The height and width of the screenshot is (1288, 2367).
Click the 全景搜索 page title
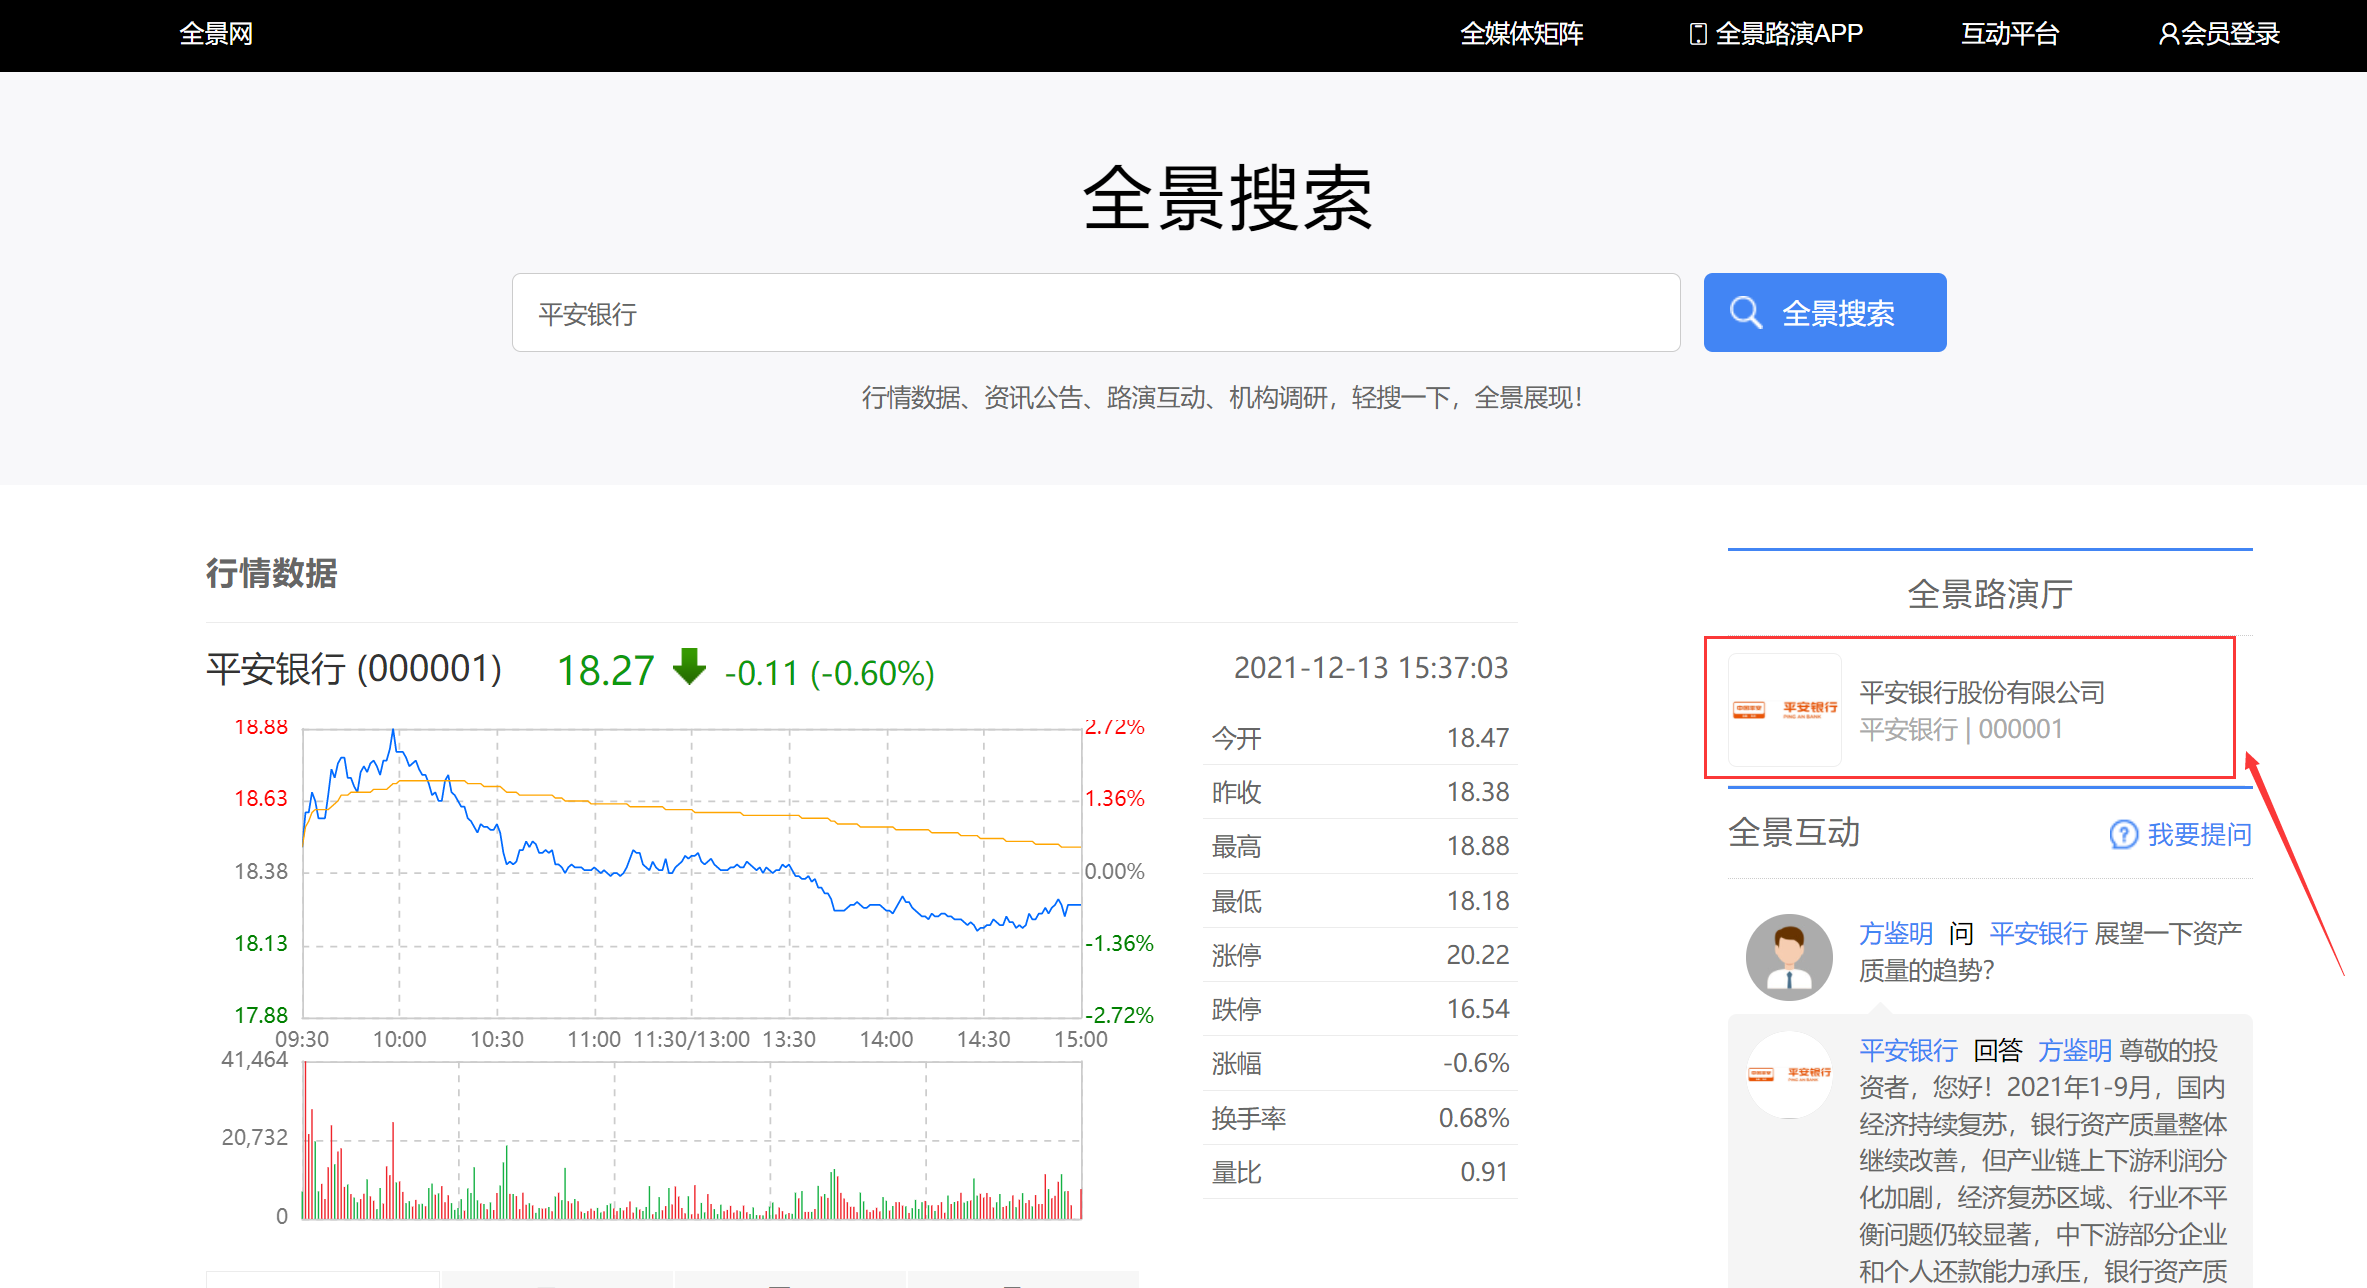click(1228, 198)
